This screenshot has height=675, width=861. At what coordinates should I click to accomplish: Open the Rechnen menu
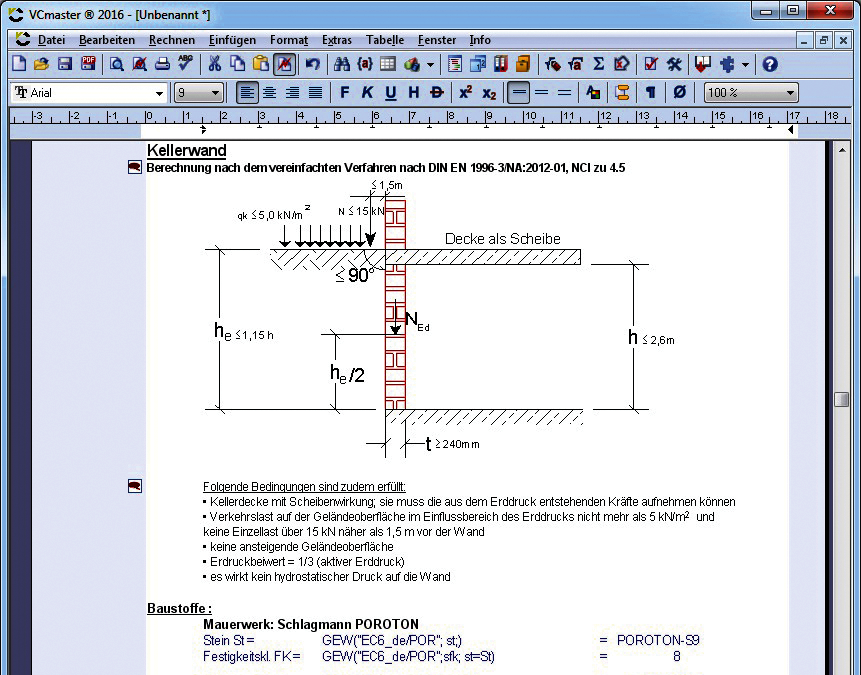[x=172, y=40]
